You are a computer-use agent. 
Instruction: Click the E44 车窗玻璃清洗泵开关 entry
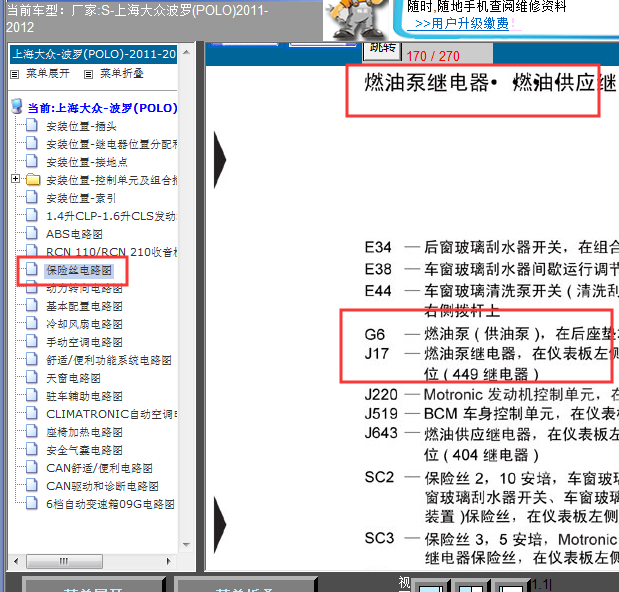pyautogui.click(x=491, y=300)
